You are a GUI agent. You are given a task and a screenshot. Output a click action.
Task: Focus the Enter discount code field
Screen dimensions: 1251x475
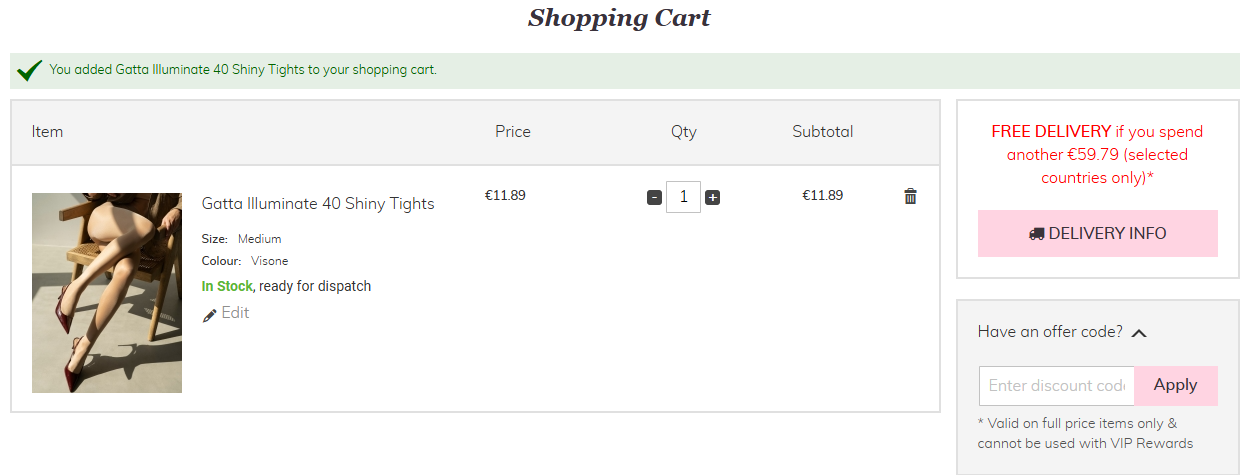pyautogui.click(x=1056, y=386)
